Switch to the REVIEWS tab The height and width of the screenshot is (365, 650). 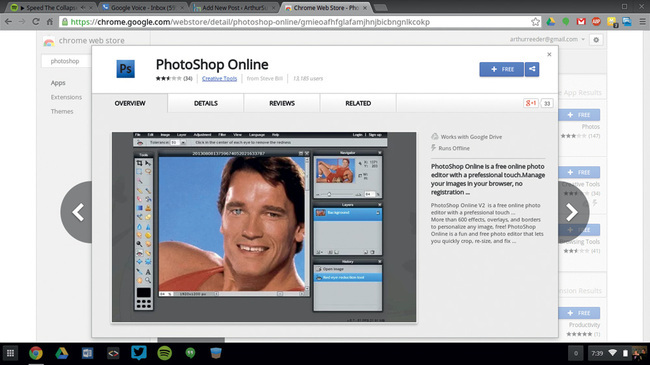coord(282,103)
